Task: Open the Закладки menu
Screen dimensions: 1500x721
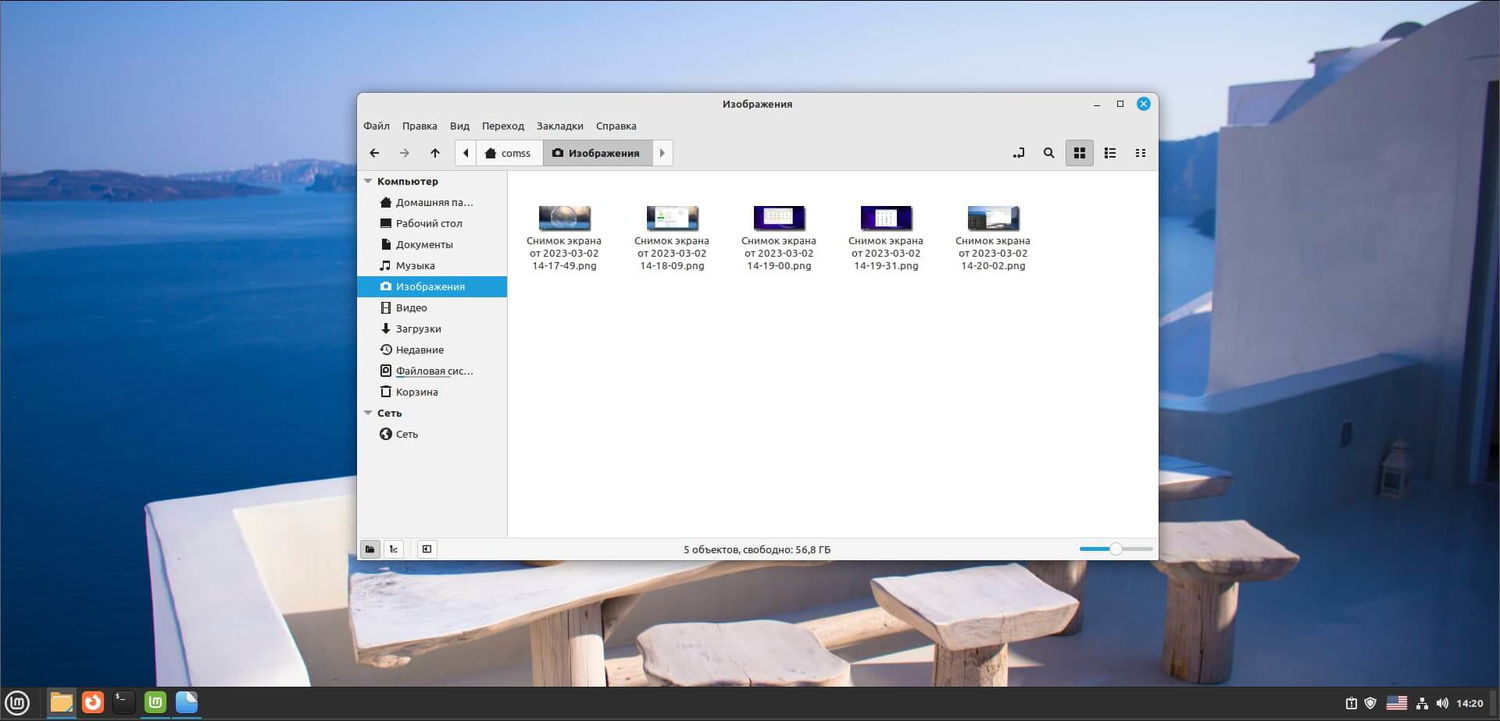Action: (559, 126)
